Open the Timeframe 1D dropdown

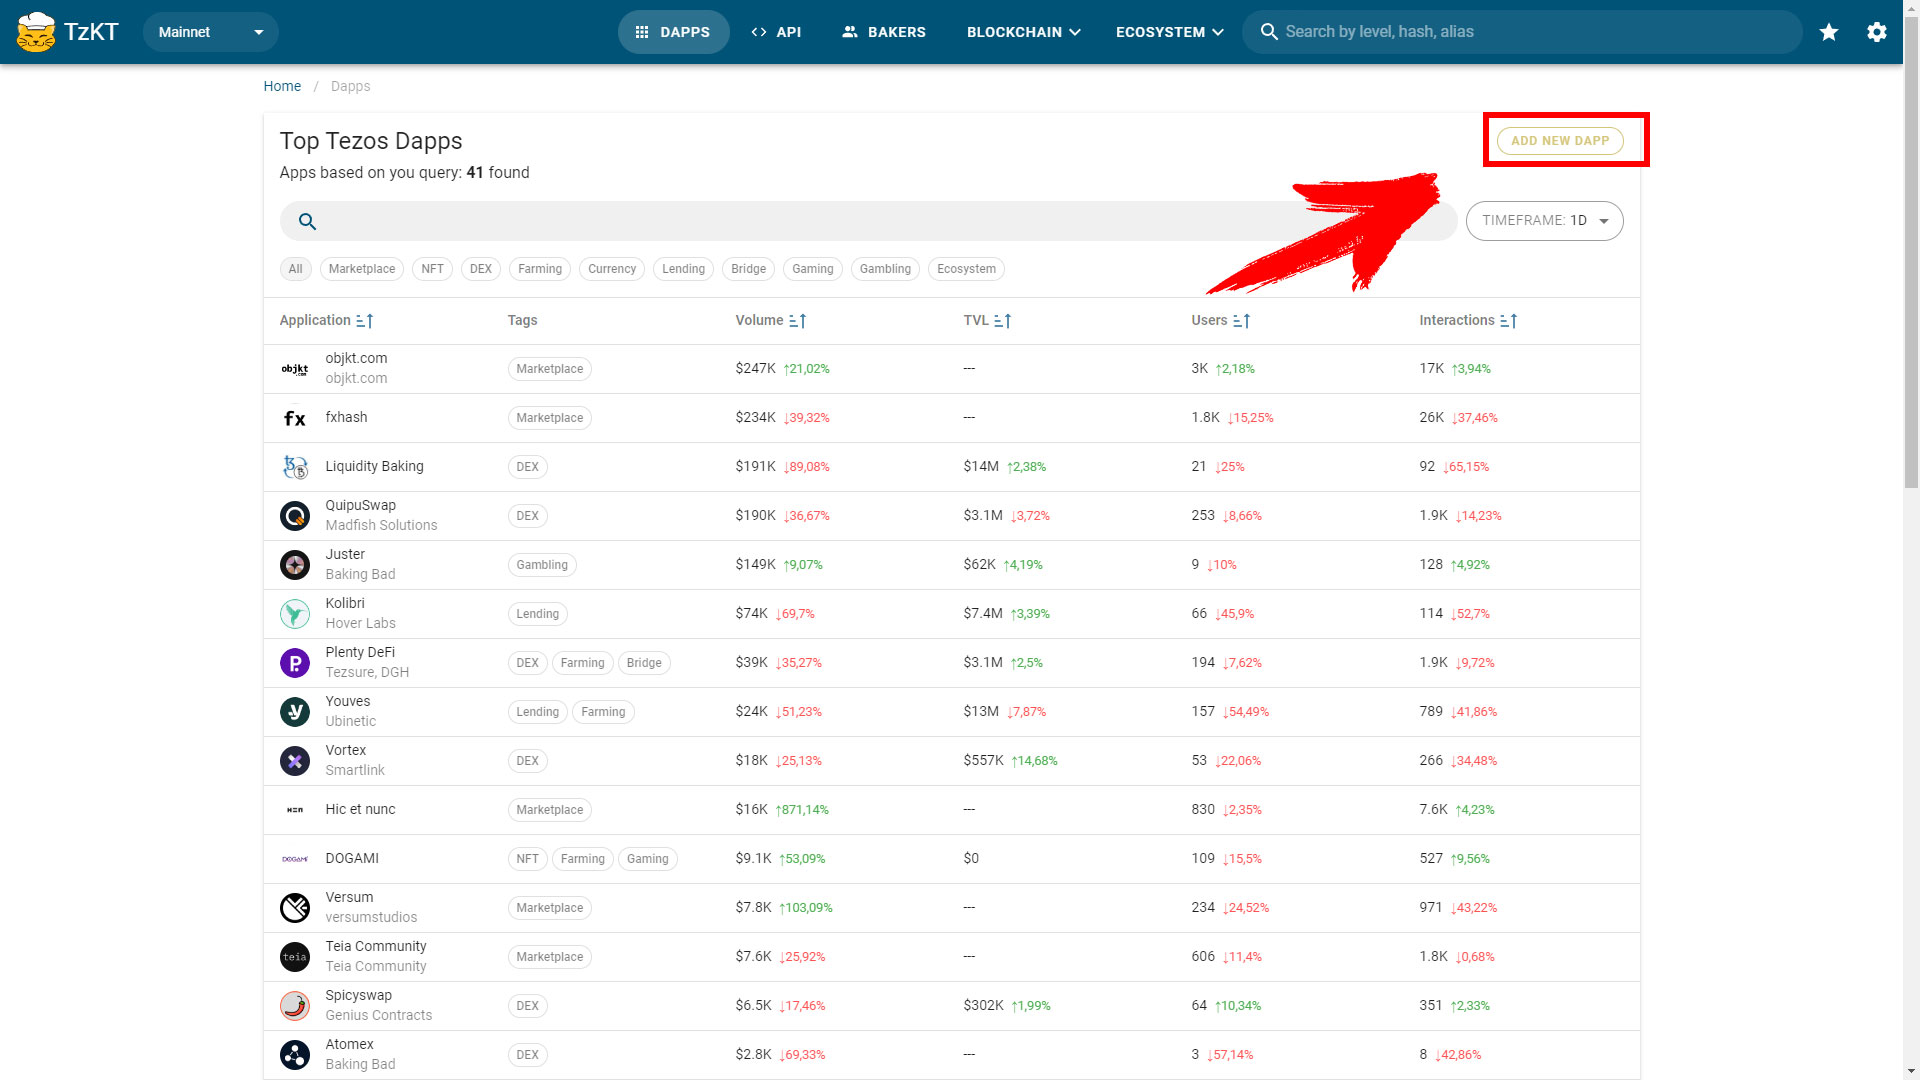click(x=1544, y=221)
